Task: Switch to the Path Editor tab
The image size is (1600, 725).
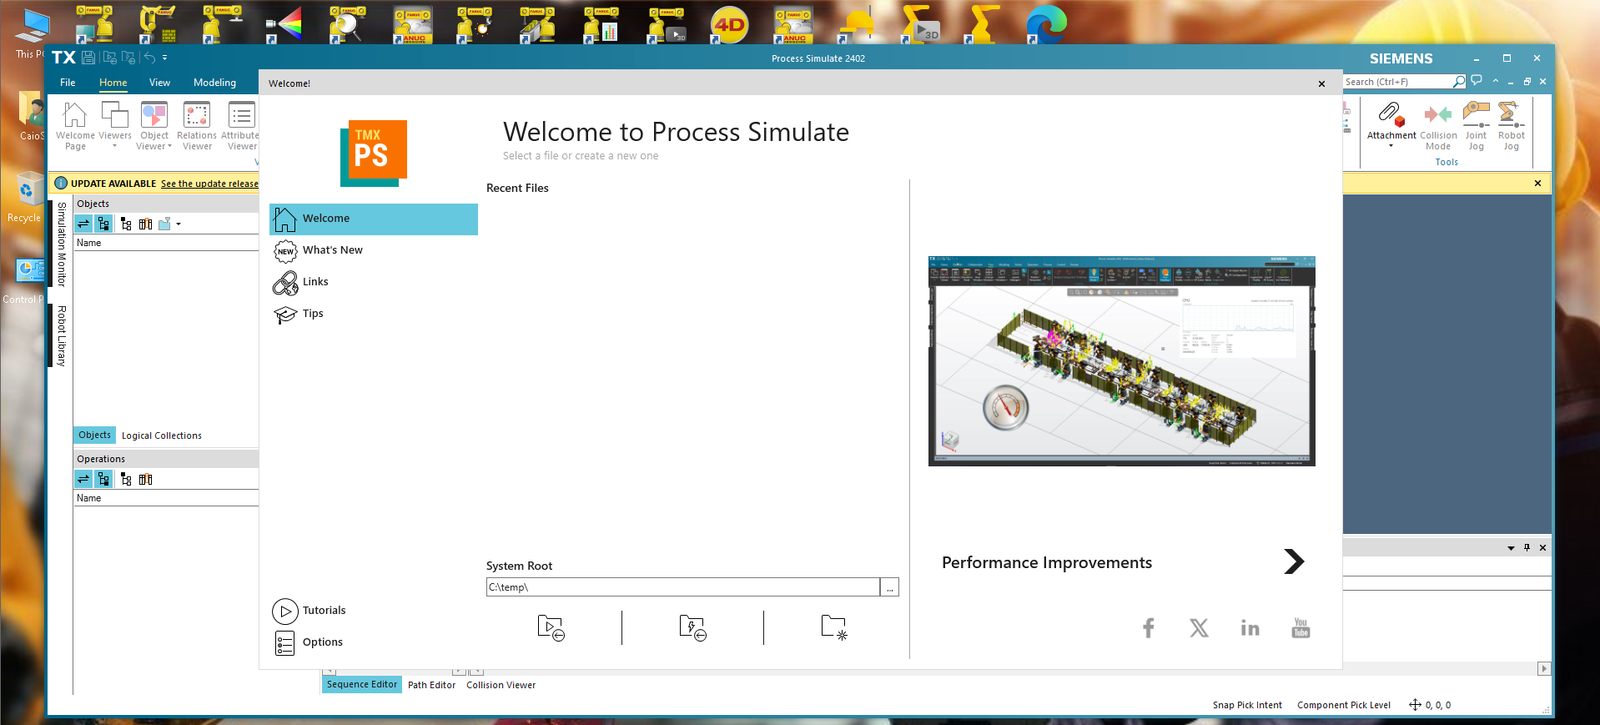Action: [x=431, y=685]
